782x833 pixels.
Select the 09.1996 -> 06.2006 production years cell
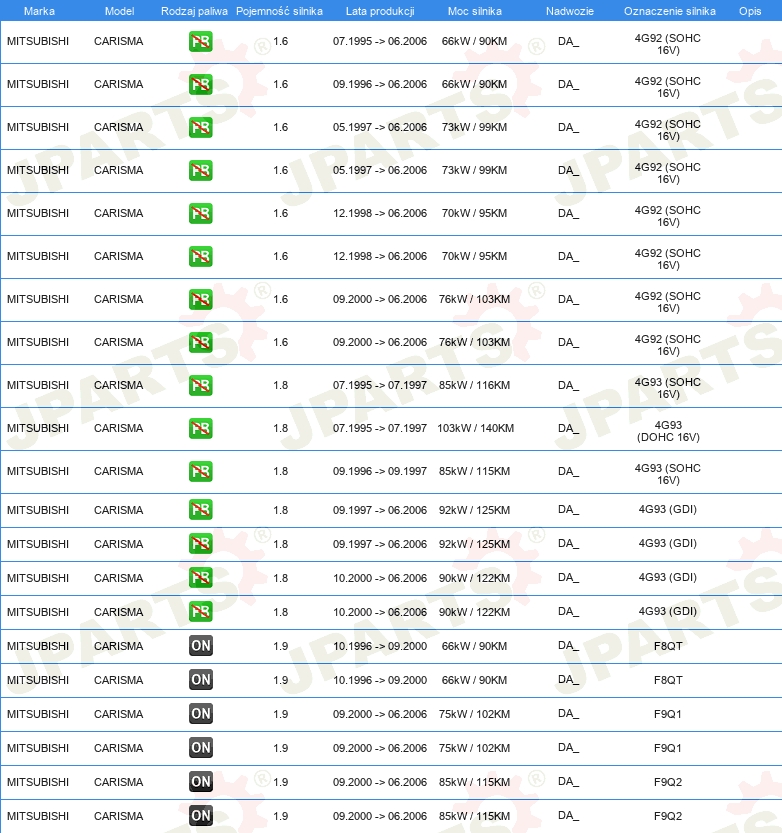tap(380, 84)
